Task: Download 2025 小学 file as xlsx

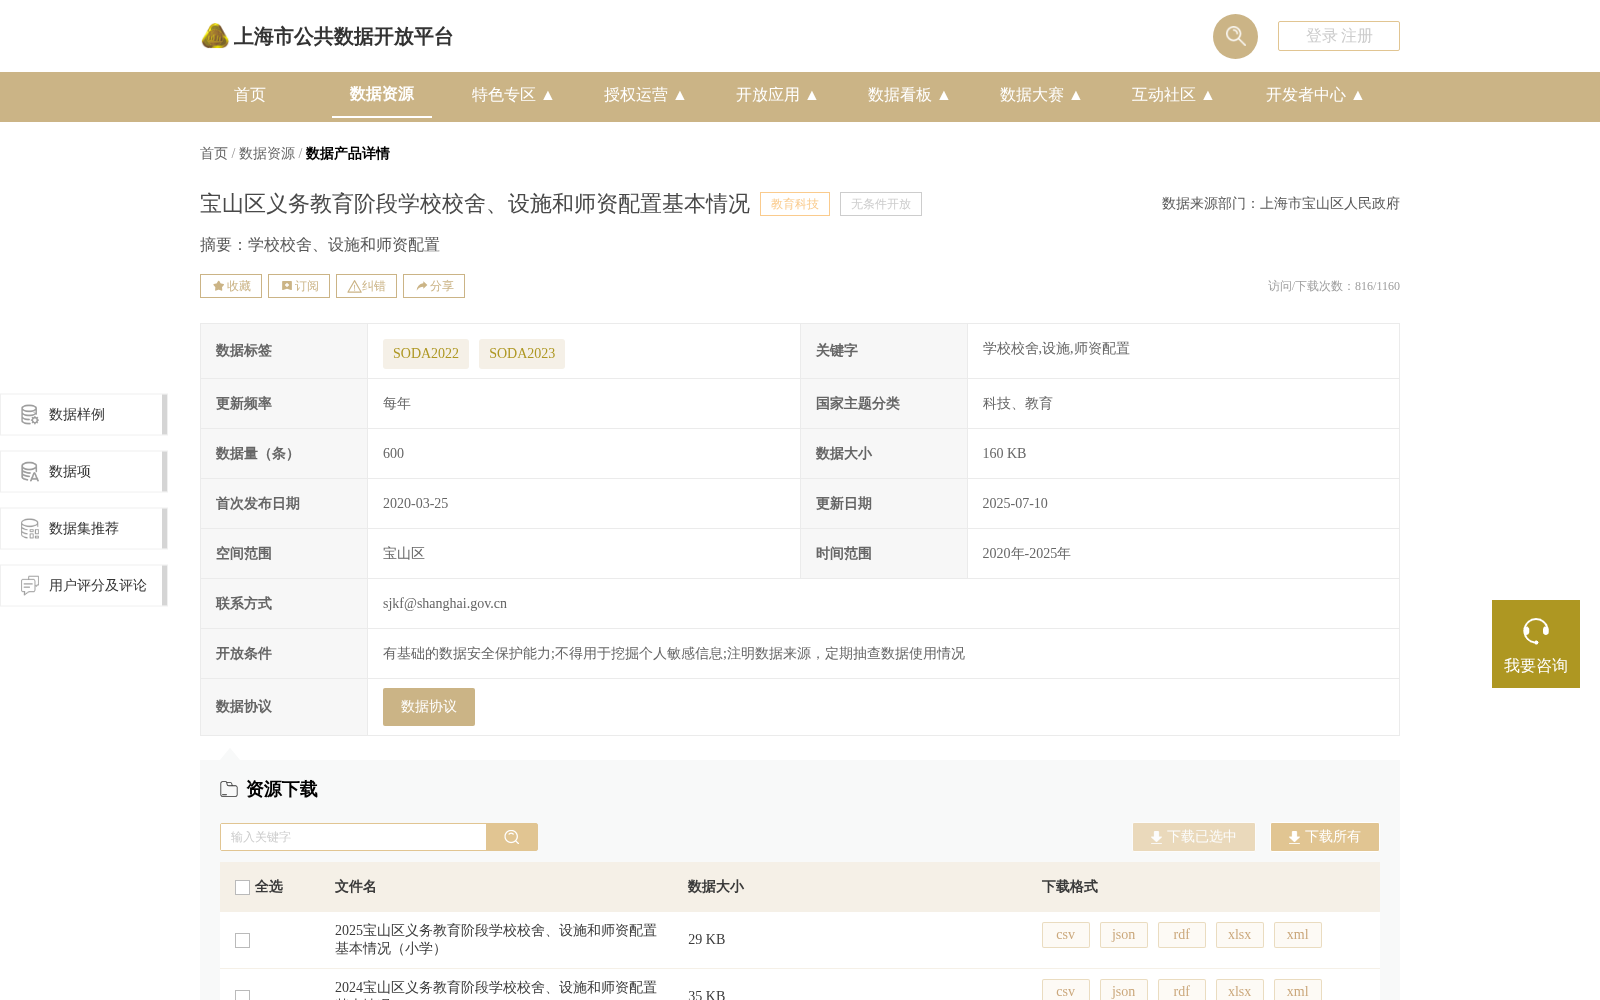Action: pos(1240,935)
